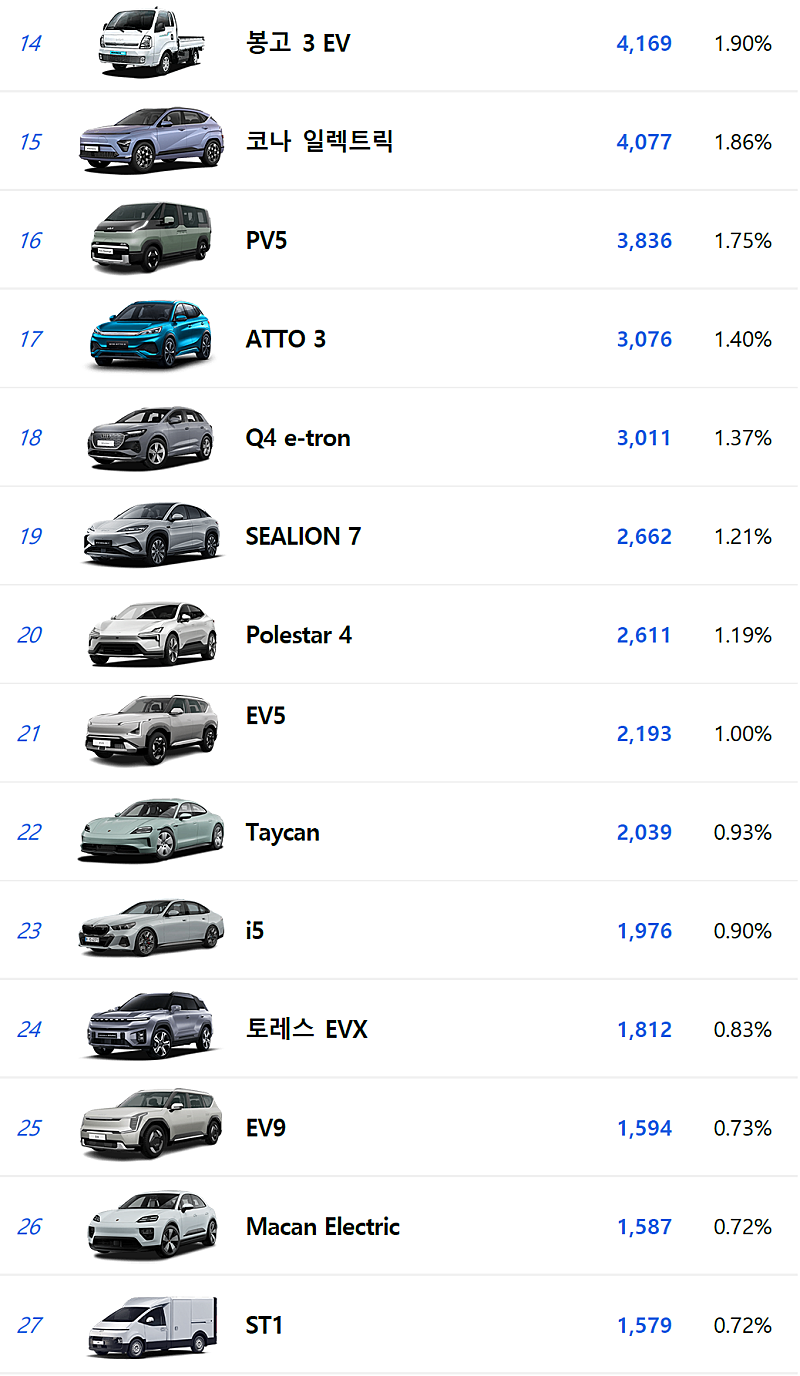Viewport: 800px width, 1376px height.
Task: Open the ATTO 3 model link
Action: tap(286, 339)
